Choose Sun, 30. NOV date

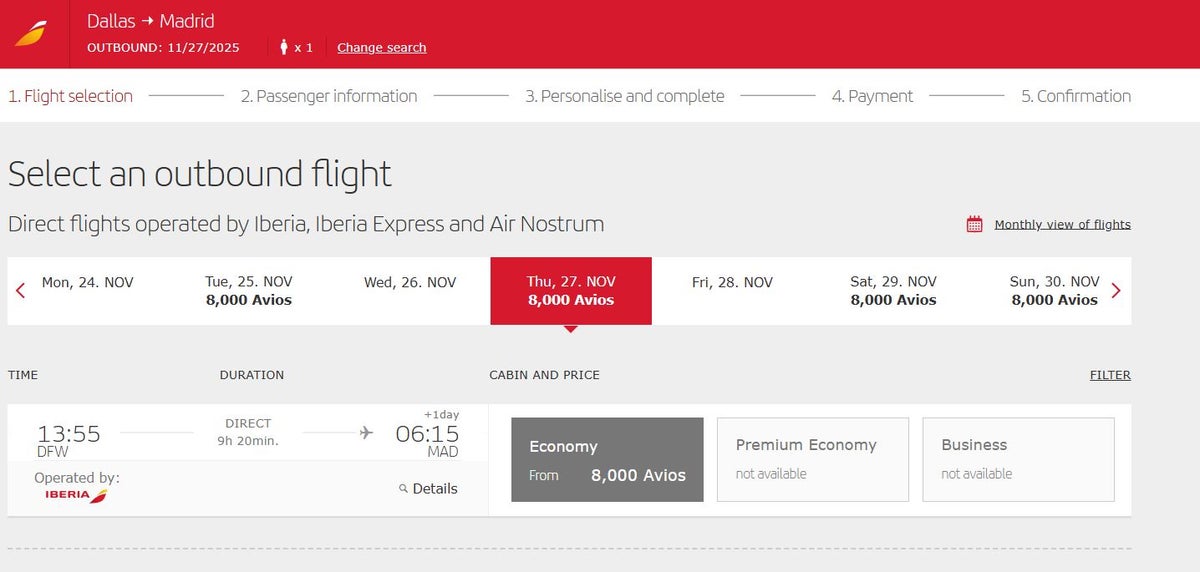tap(1054, 291)
